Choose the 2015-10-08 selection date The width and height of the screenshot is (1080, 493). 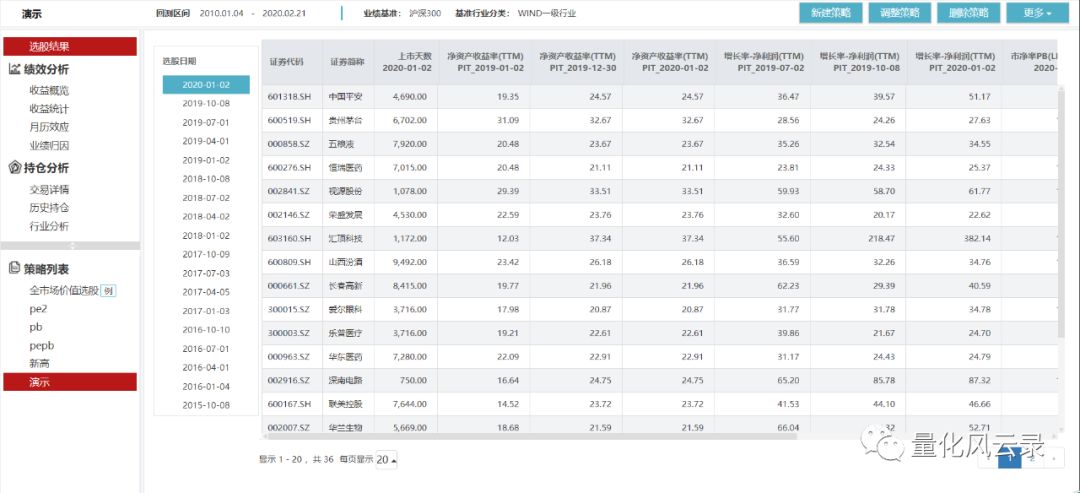(x=206, y=405)
